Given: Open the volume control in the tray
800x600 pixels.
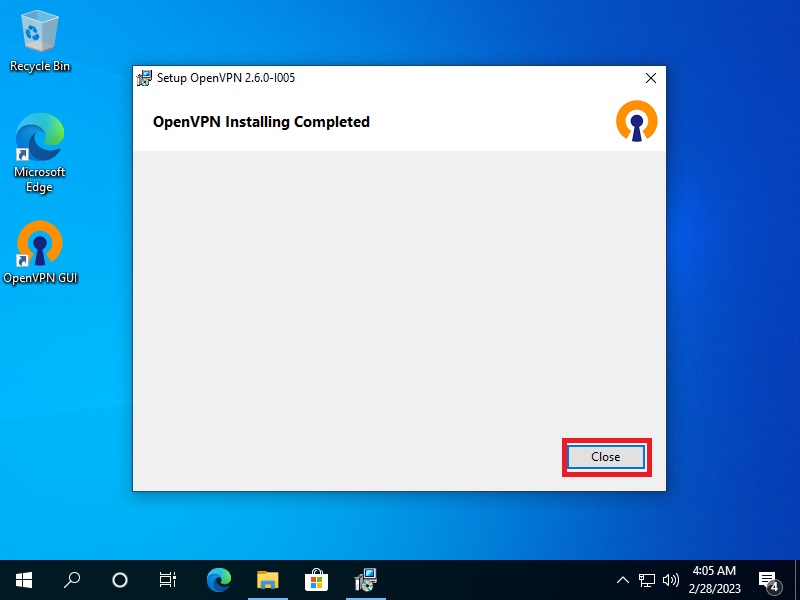Looking at the screenshot, I should [670, 579].
